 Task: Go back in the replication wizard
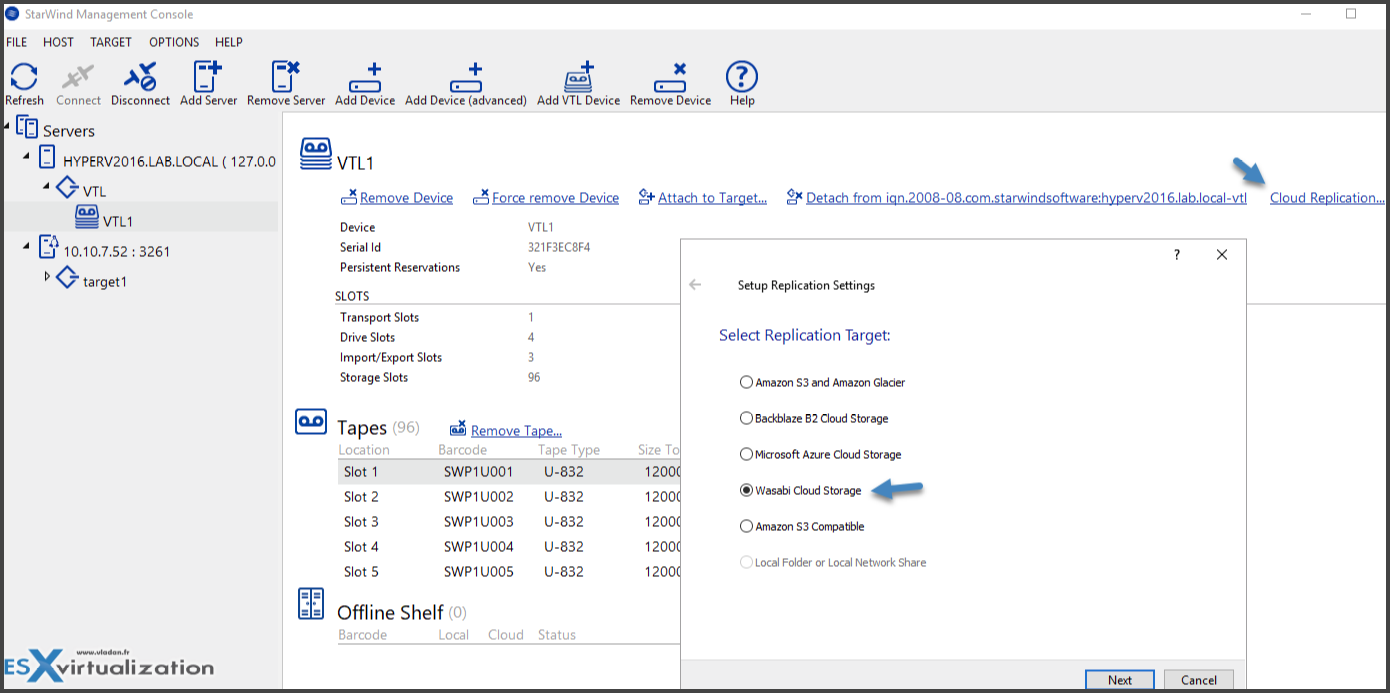[696, 285]
